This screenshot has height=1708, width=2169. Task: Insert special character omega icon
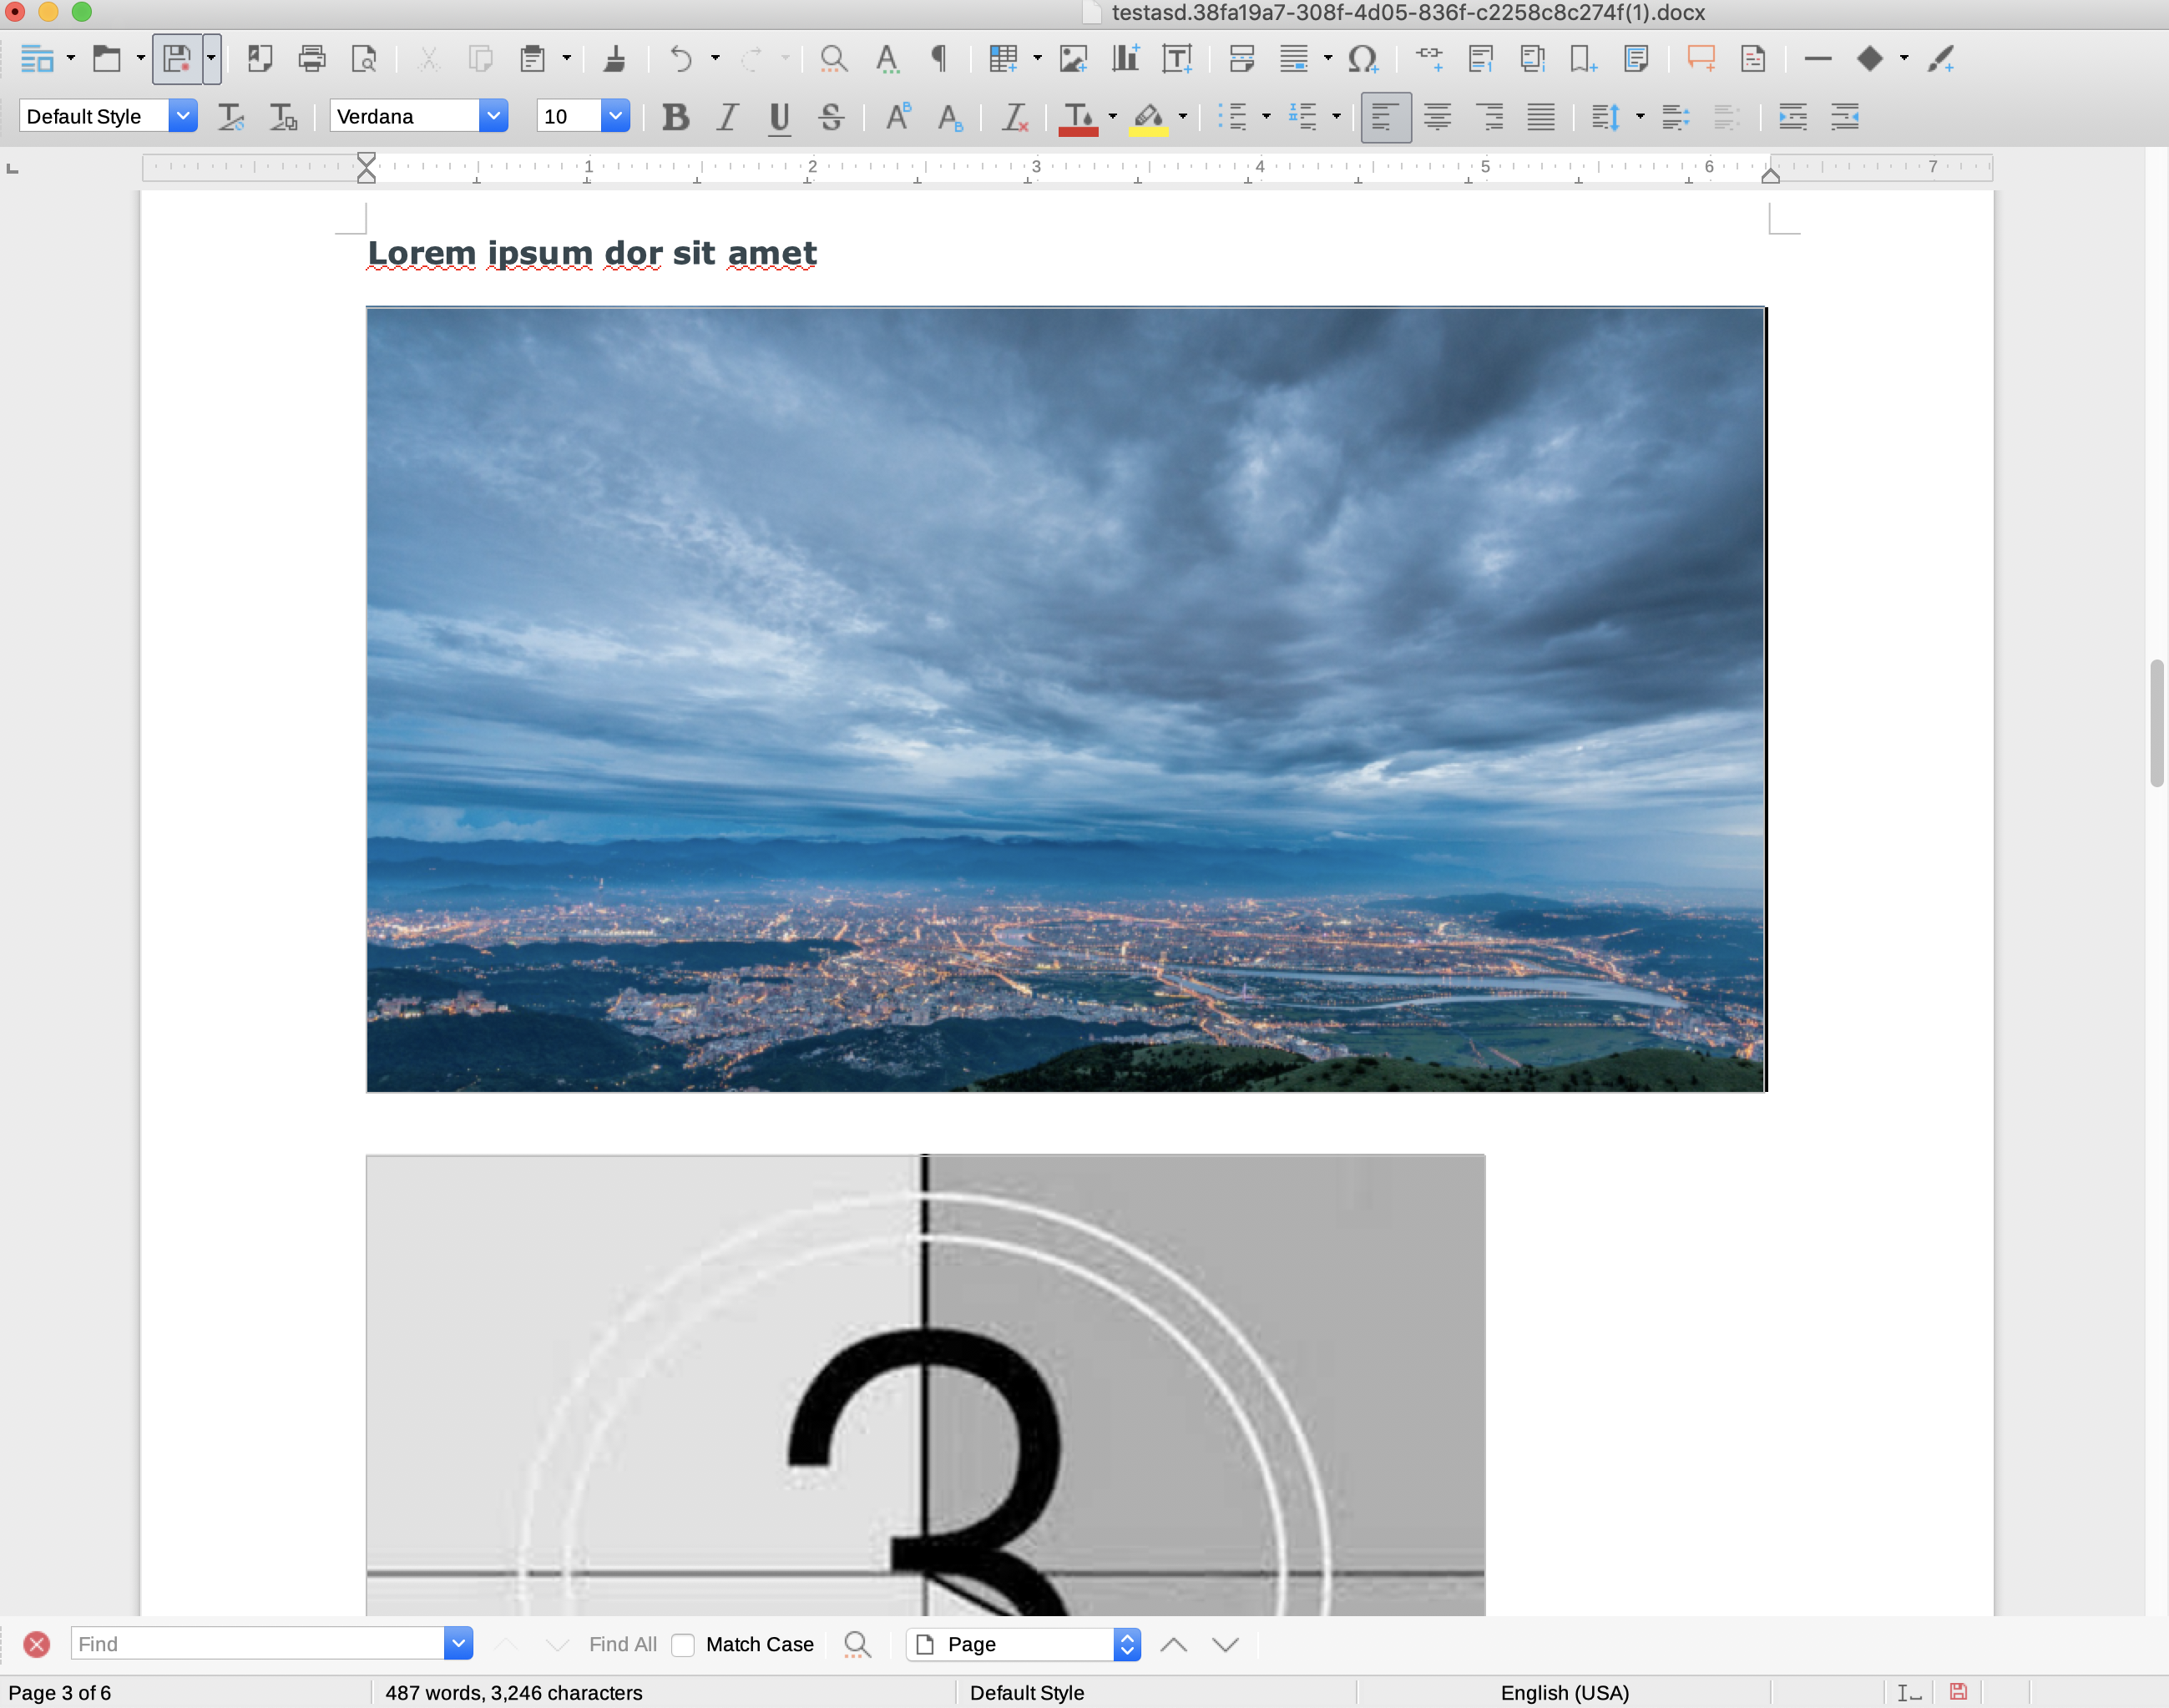click(x=1364, y=59)
